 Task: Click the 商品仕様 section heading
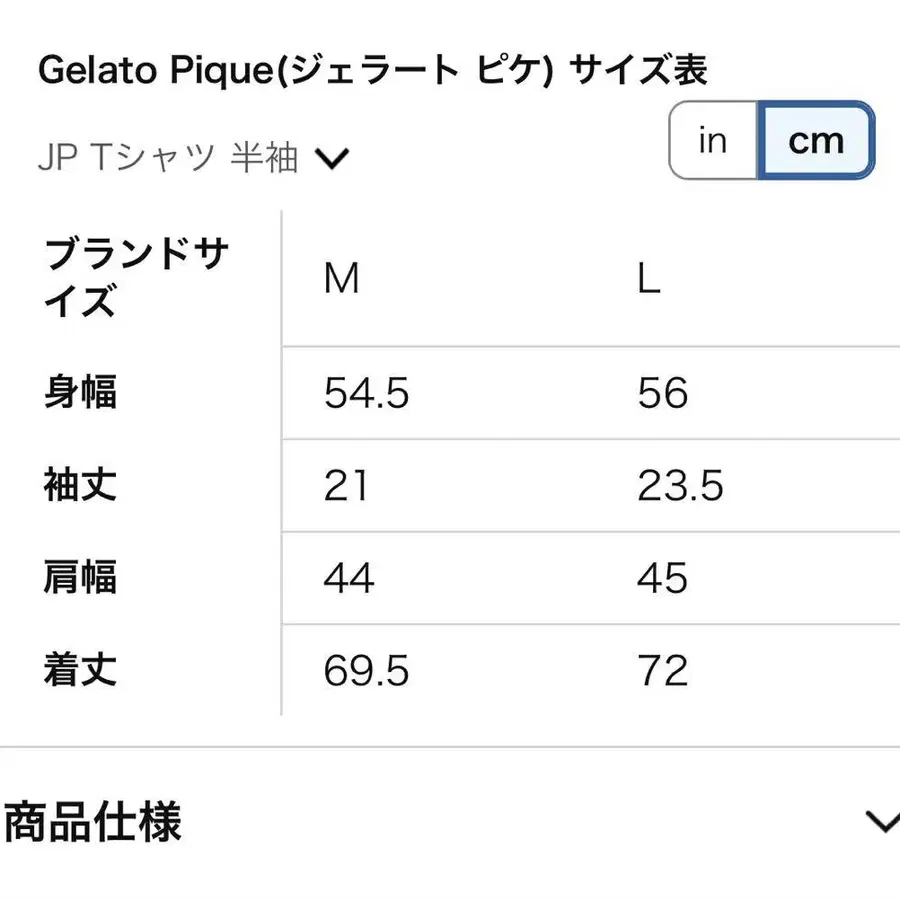[x=93, y=824]
